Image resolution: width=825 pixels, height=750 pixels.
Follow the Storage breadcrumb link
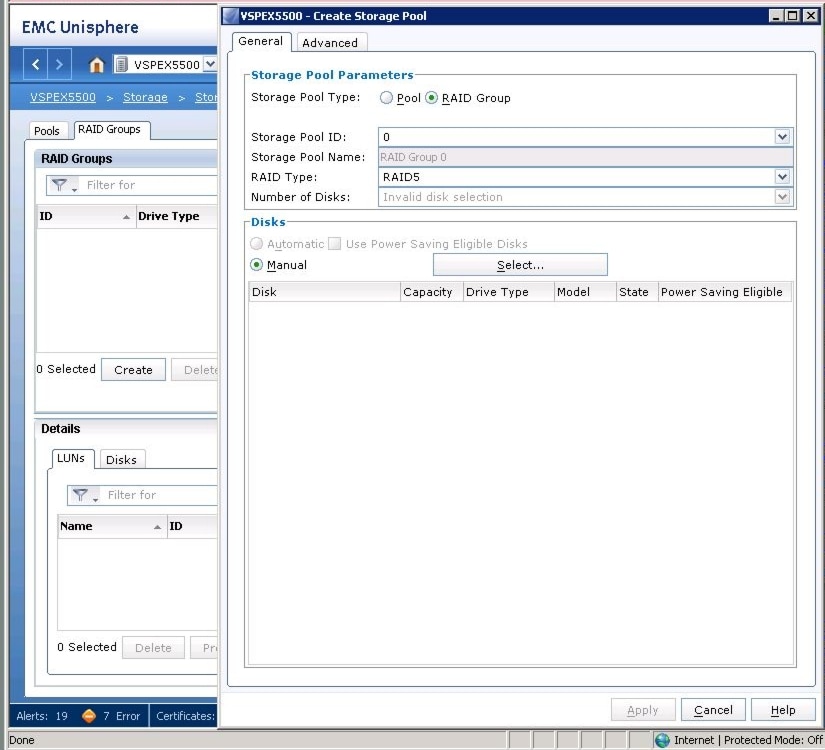click(x=145, y=97)
